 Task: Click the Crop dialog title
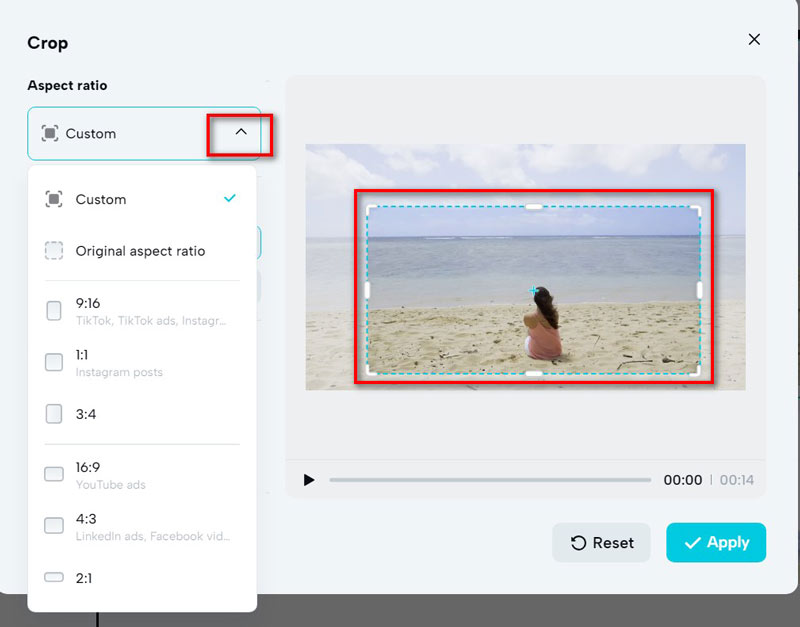coord(47,43)
